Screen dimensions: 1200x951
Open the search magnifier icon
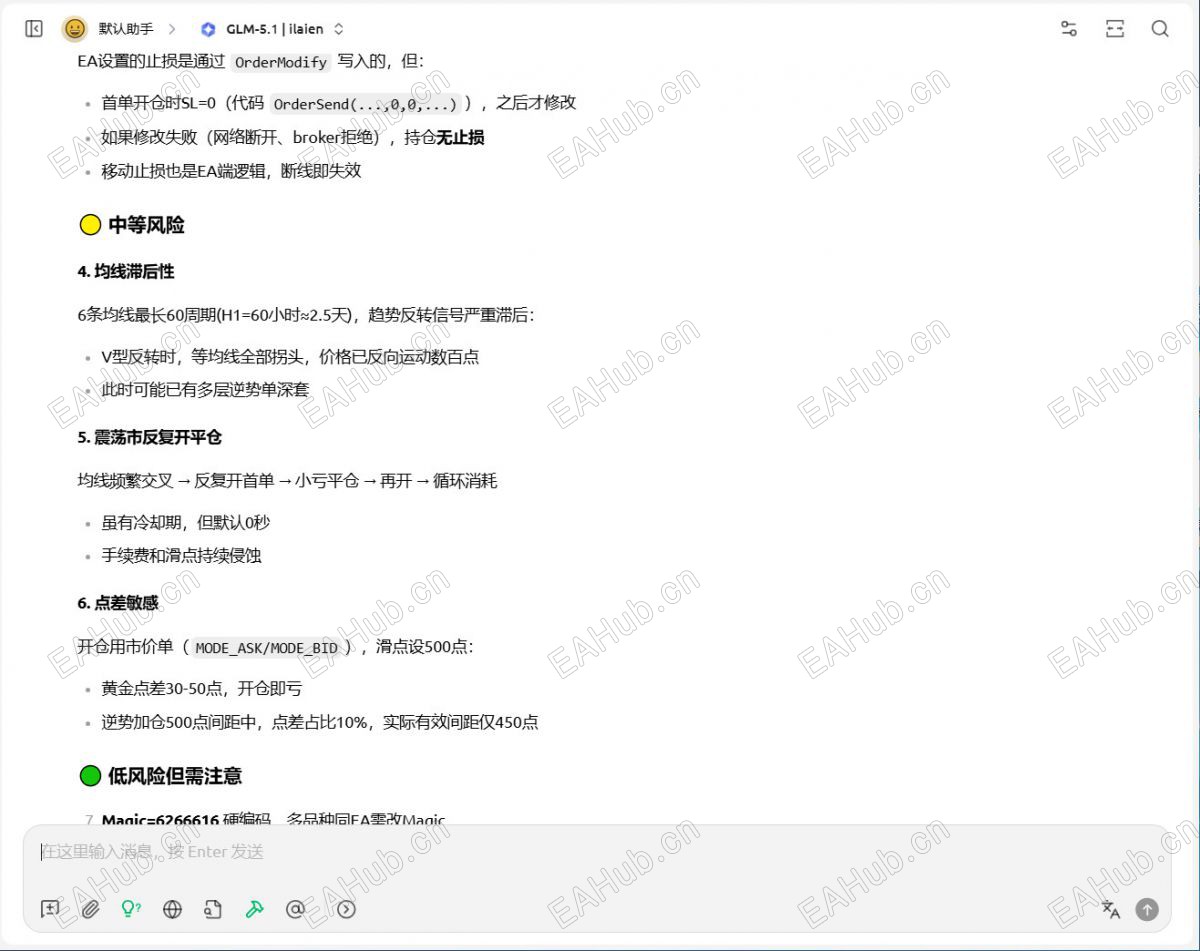[1160, 29]
